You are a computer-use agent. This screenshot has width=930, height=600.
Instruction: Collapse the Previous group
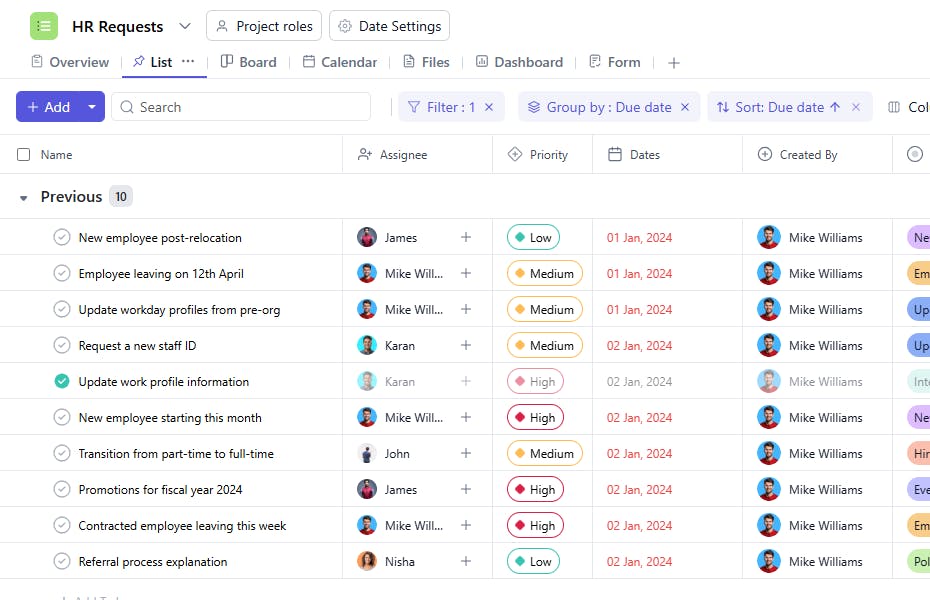point(24,198)
